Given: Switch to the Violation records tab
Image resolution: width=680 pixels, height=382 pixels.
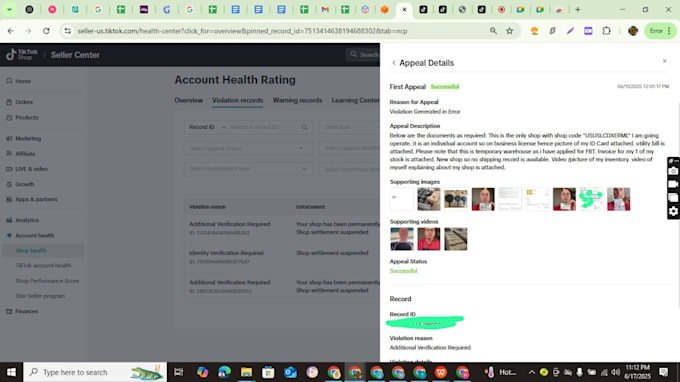Looking at the screenshot, I should point(237,100).
